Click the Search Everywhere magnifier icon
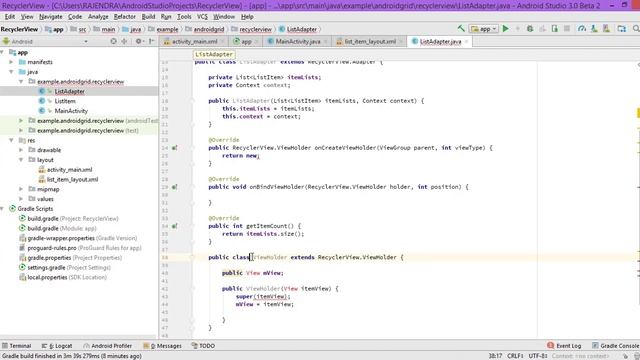 636,29
